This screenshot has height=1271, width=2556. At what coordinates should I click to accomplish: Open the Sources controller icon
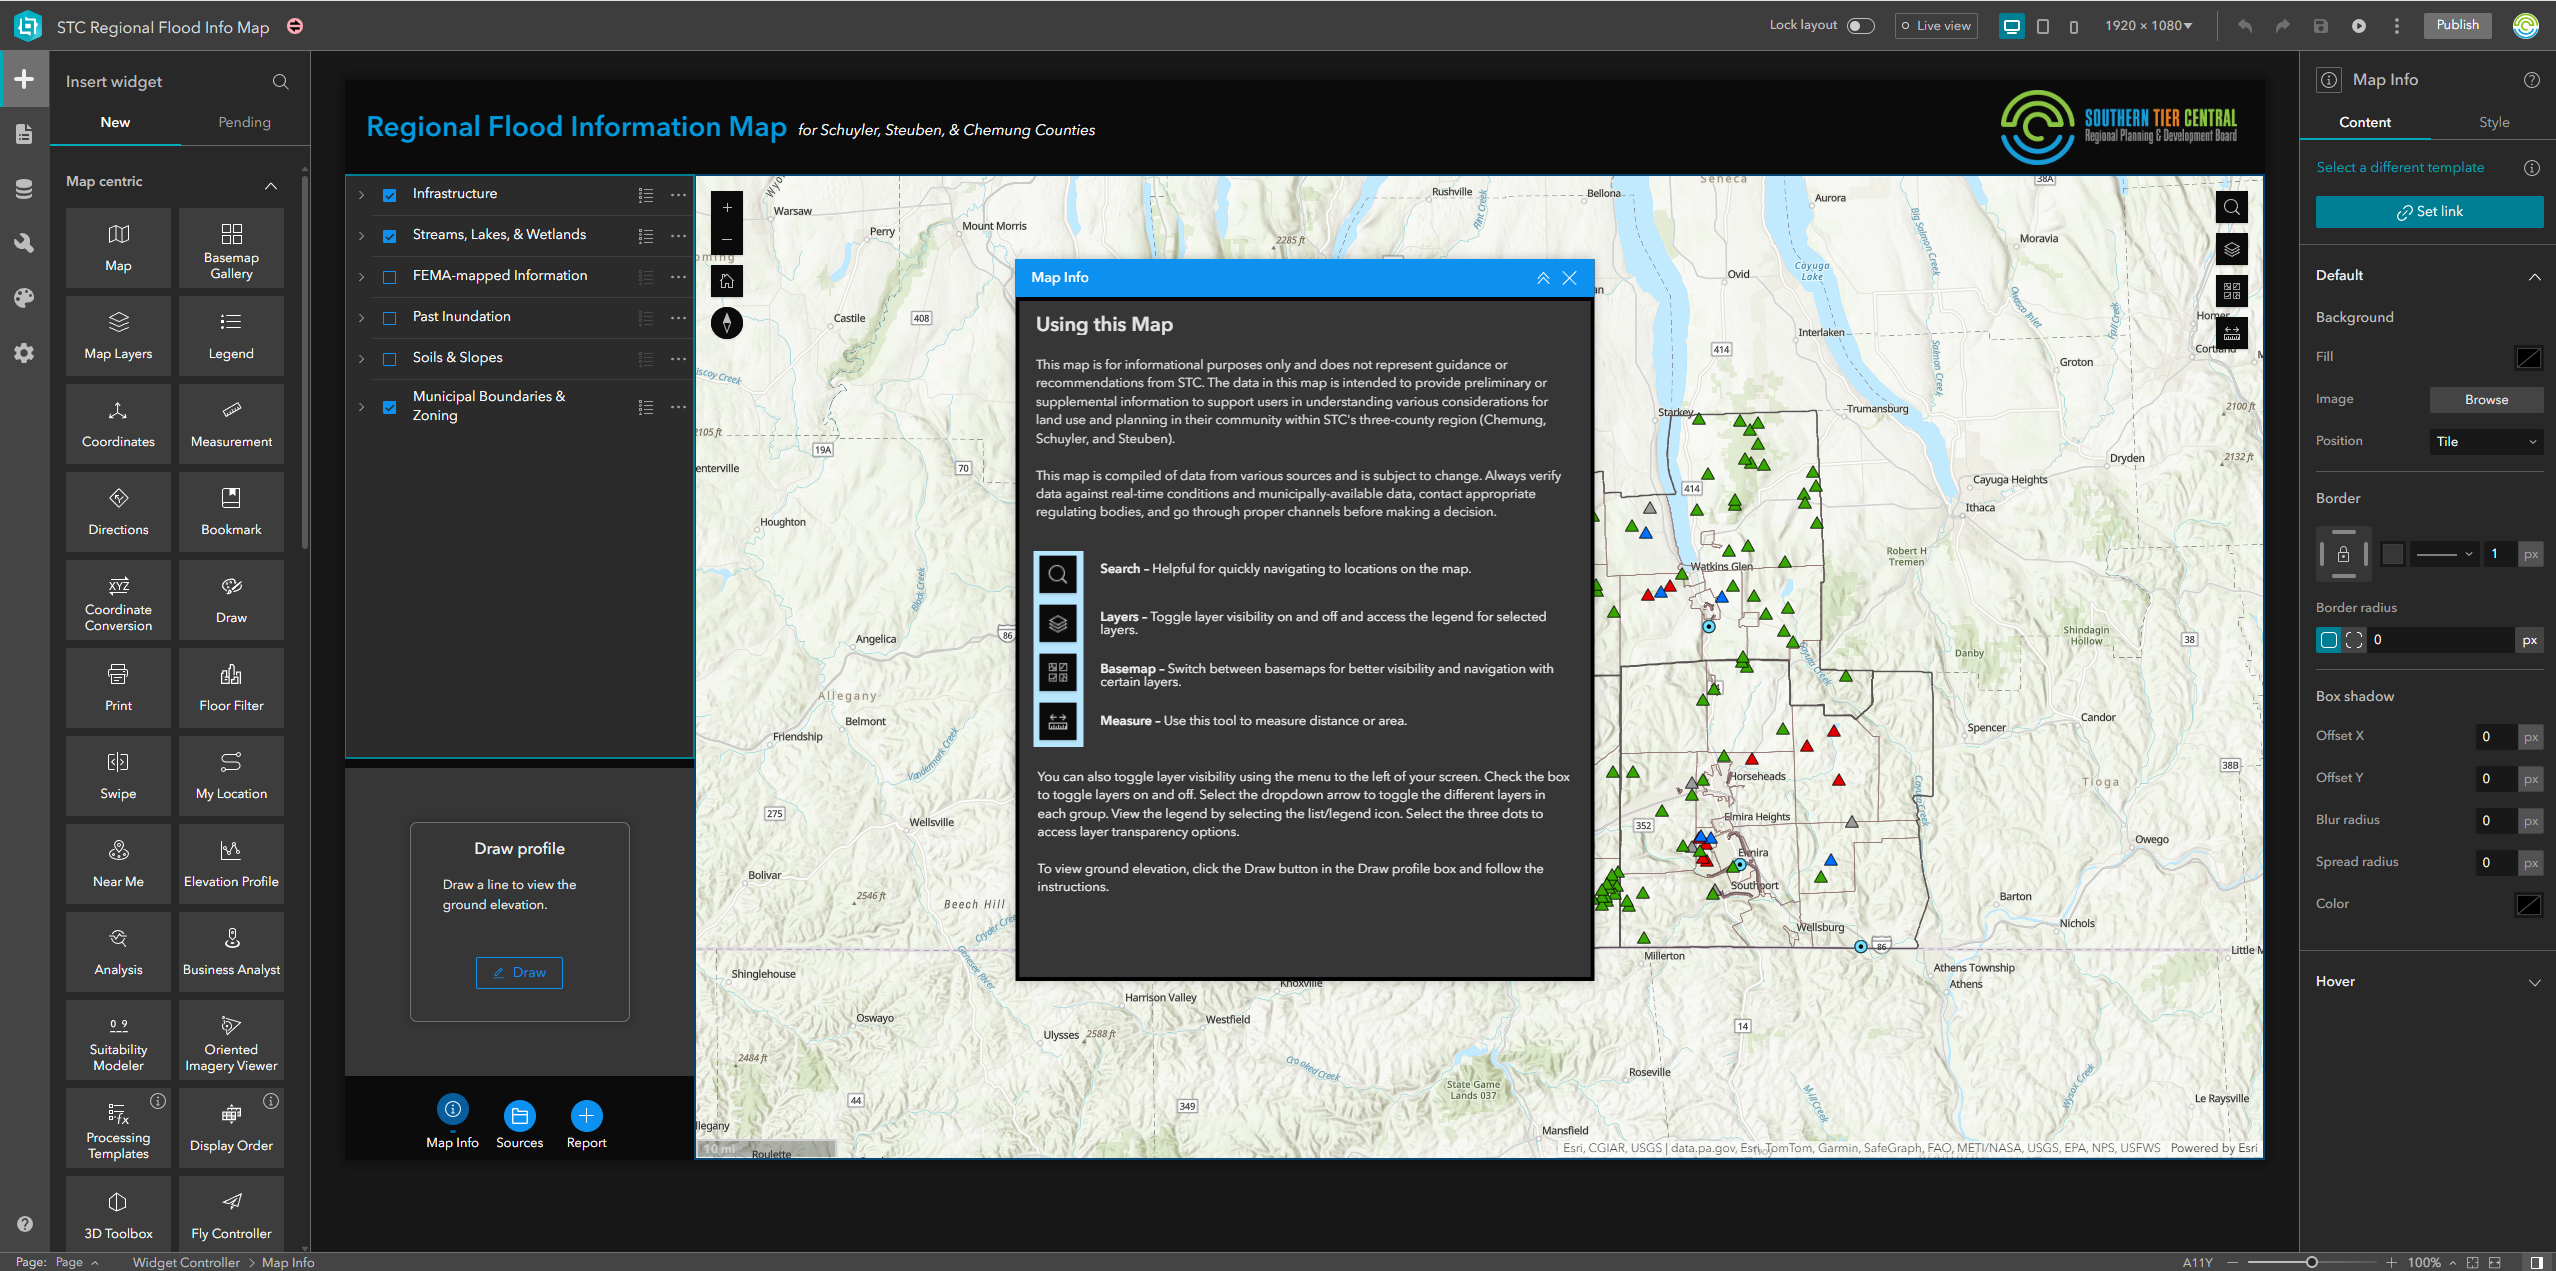tap(519, 1115)
